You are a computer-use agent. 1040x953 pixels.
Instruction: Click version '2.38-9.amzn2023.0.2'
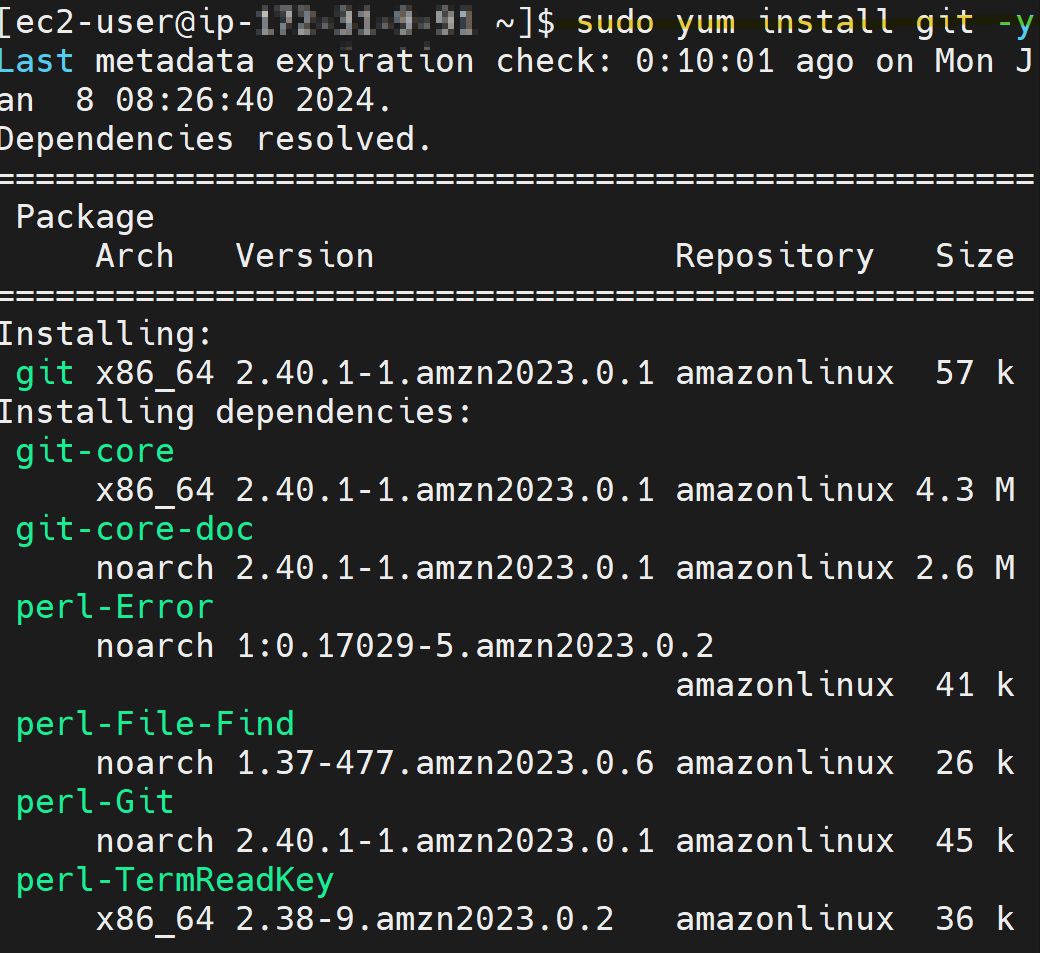click(x=425, y=920)
